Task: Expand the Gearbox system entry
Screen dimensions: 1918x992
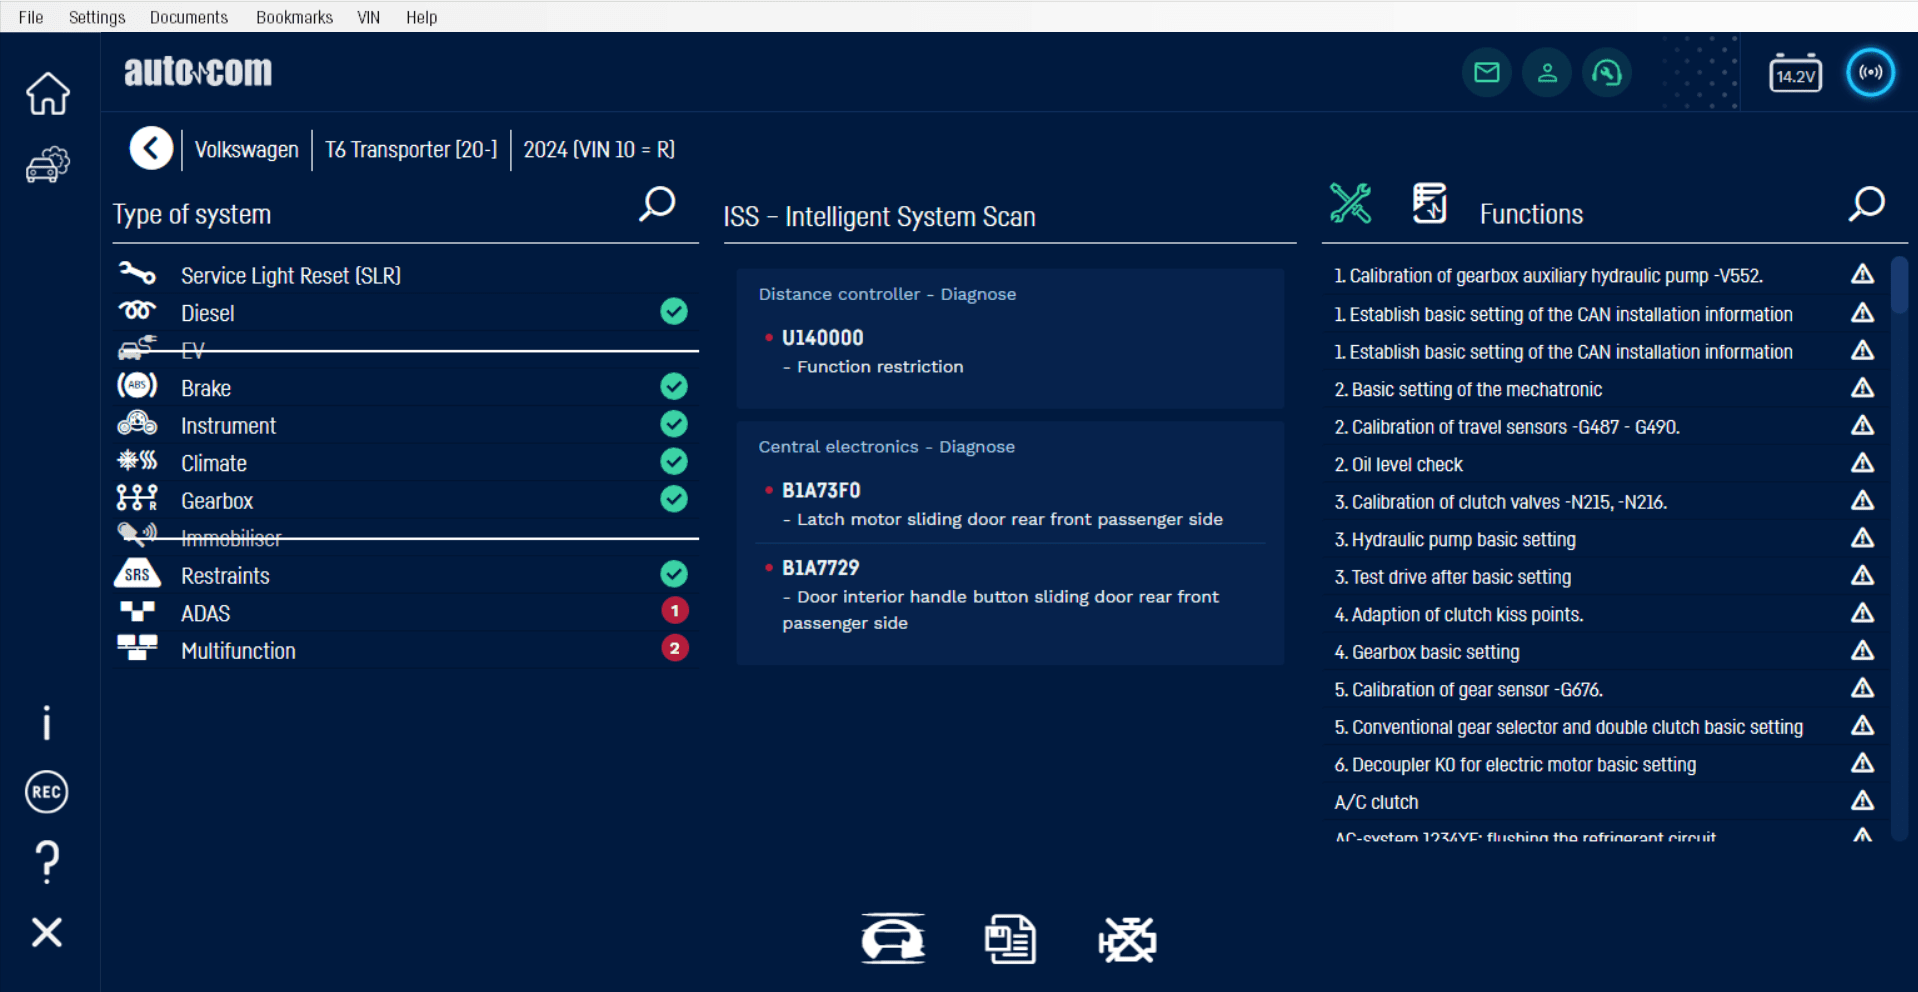Action: [217, 501]
